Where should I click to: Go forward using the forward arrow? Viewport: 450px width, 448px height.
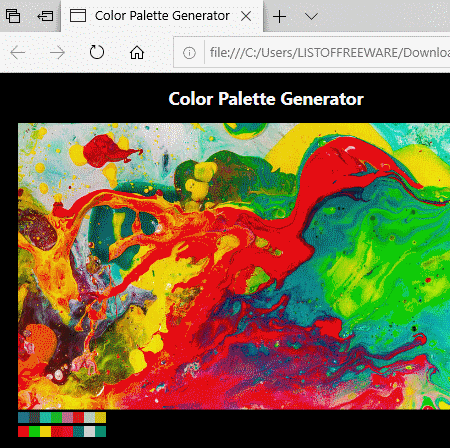pos(57,52)
